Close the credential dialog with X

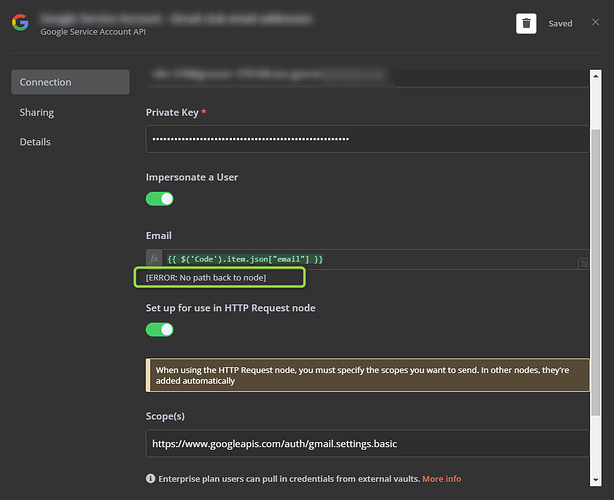pyautogui.click(x=595, y=22)
